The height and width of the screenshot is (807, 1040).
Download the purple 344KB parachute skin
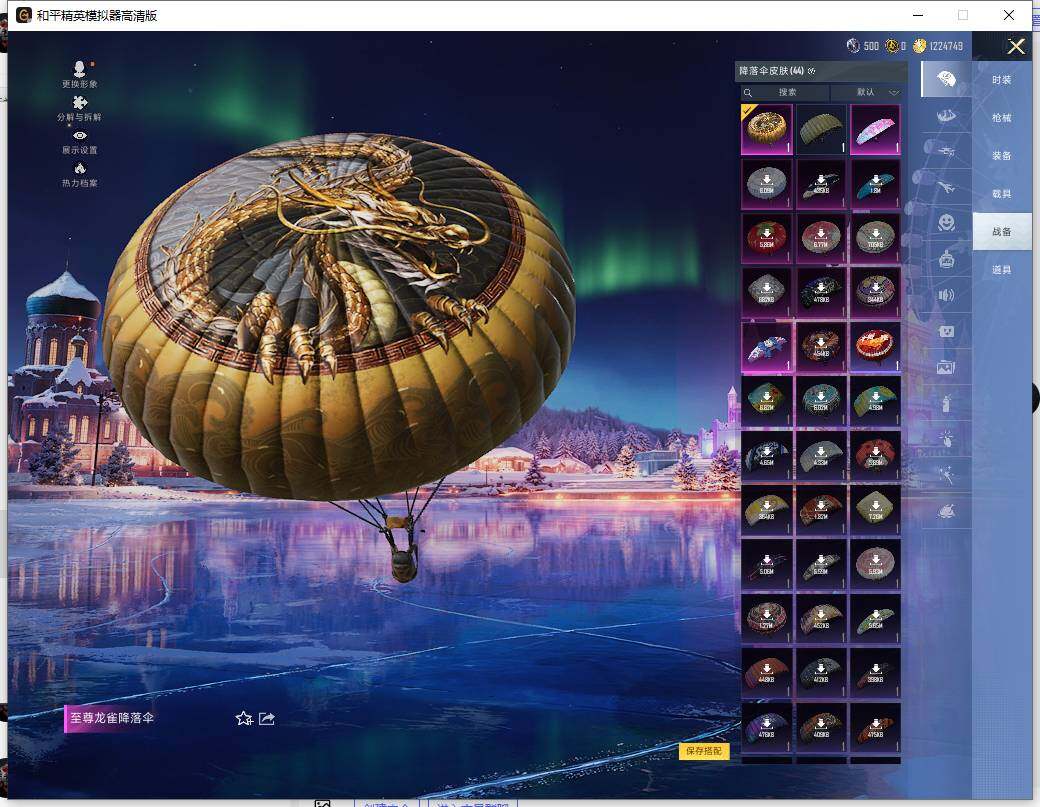click(x=875, y=292)
